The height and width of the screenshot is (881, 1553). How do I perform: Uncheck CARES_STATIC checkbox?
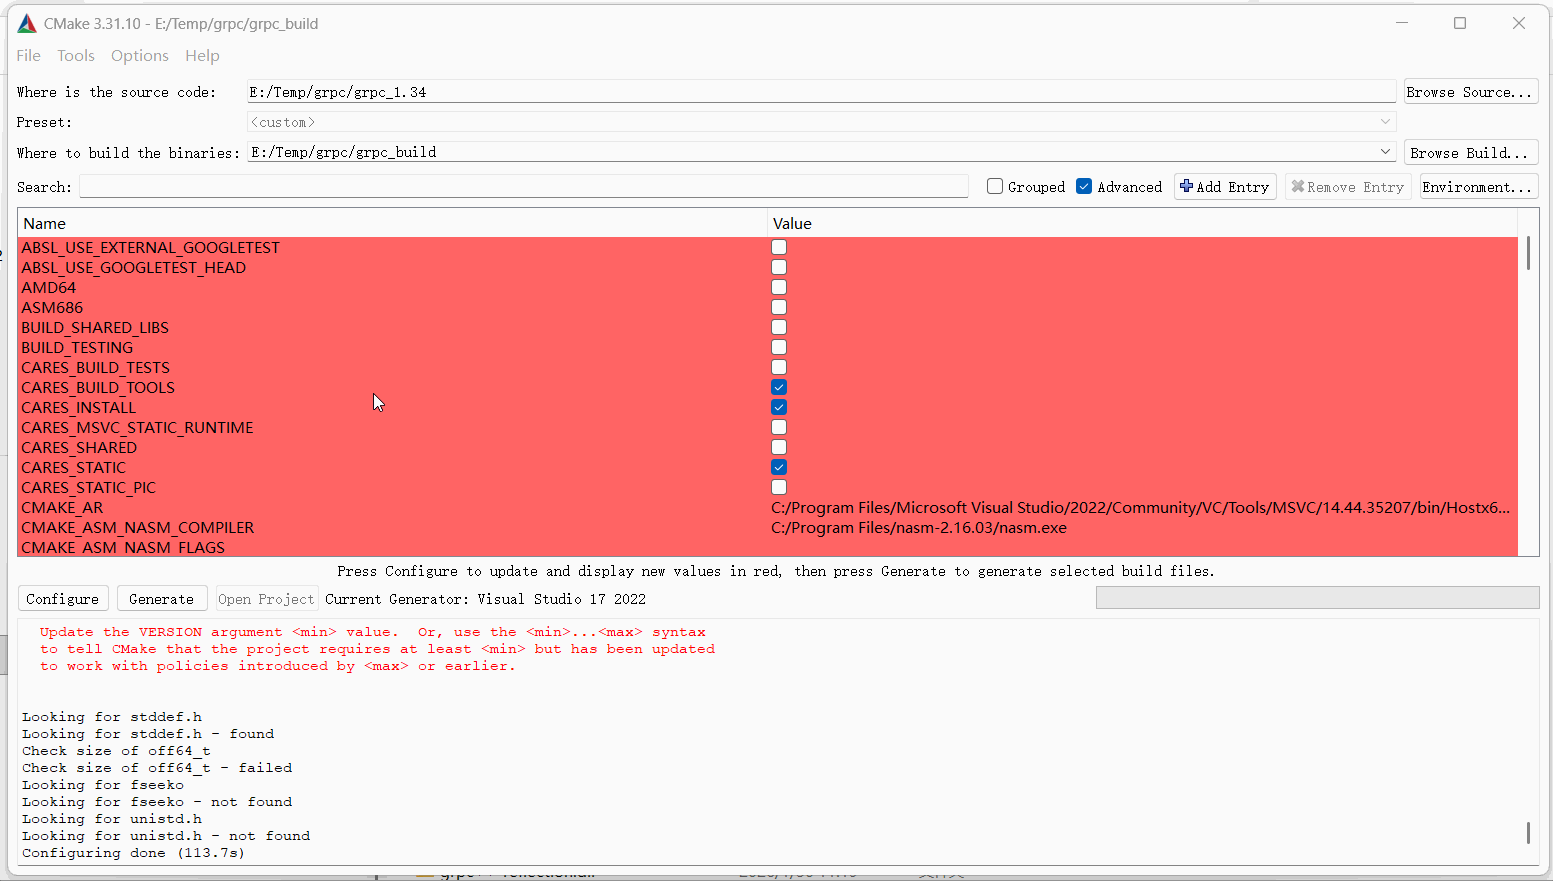coord(779,467)
